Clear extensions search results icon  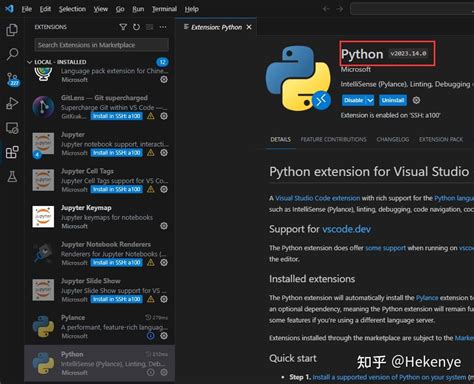[150, 27]
